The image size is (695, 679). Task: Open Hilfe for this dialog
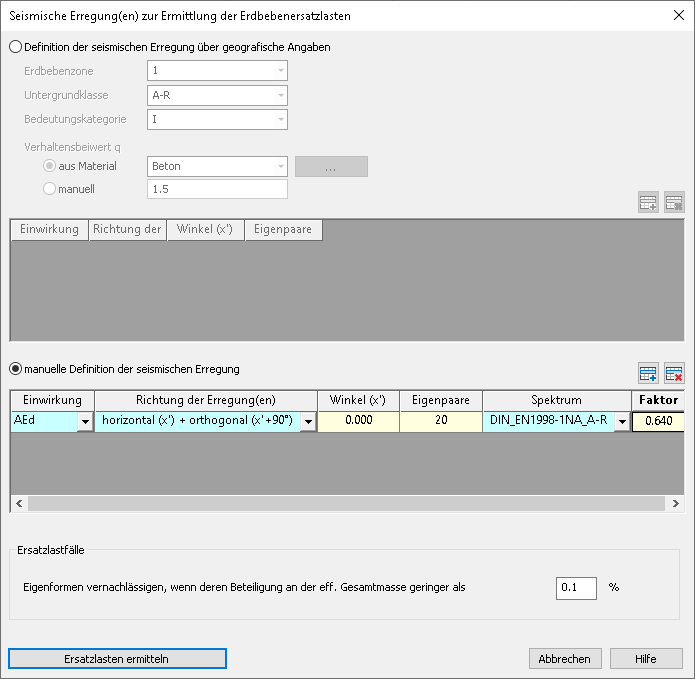[646, 659]
